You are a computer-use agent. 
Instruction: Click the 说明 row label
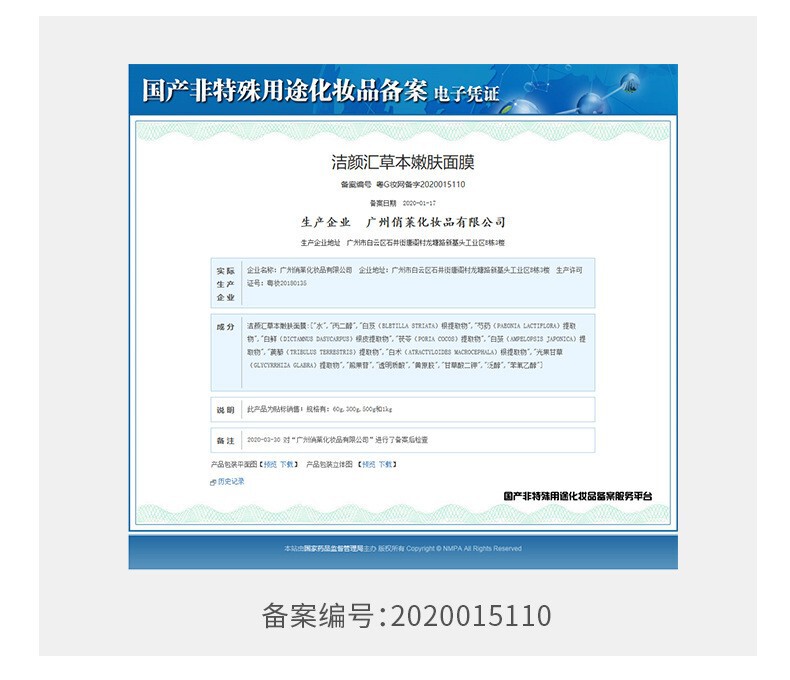pyautogui.click(x=226, y=410)
